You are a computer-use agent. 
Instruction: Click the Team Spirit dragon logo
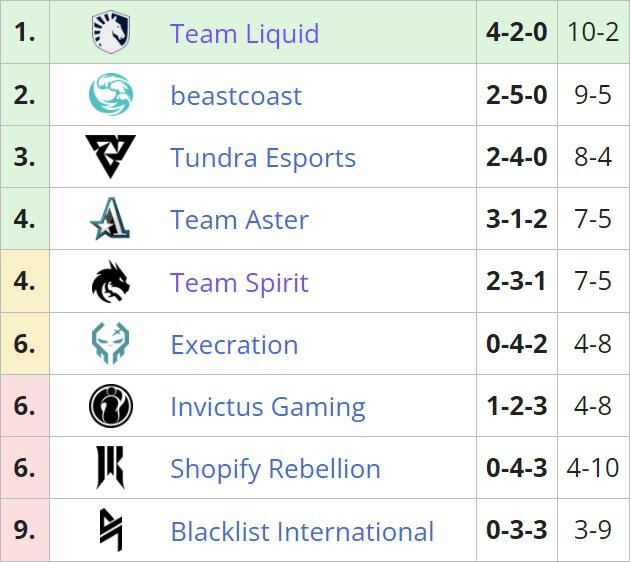(110, 282)
